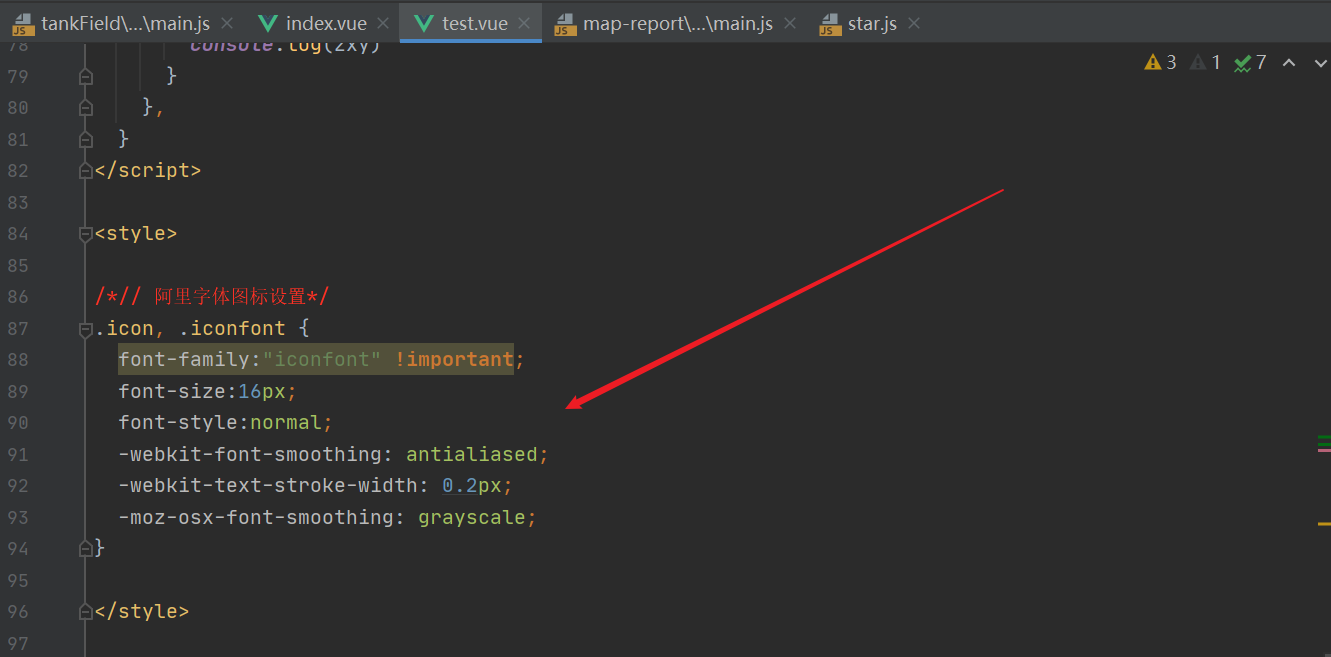This screenshot has width=1331, height=657.
Task: Click the JS file icon on map-report tab
Action: tap(565, 24)
